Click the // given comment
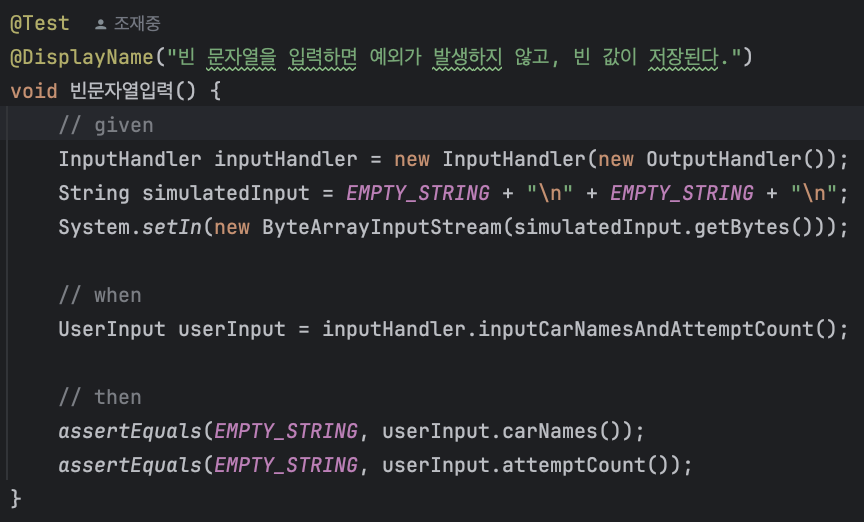864x522 pixels. [x=106, y=126]
